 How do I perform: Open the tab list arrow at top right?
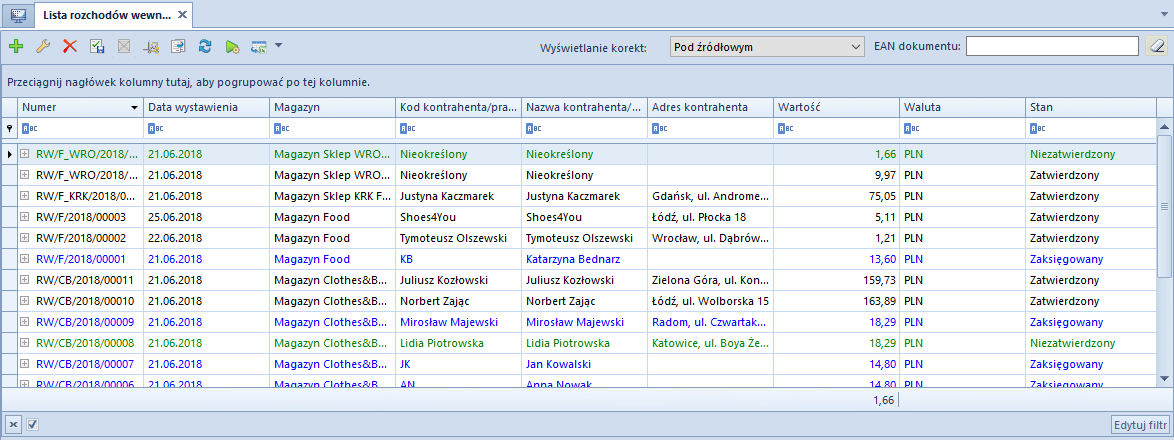tap(1163, 15)
